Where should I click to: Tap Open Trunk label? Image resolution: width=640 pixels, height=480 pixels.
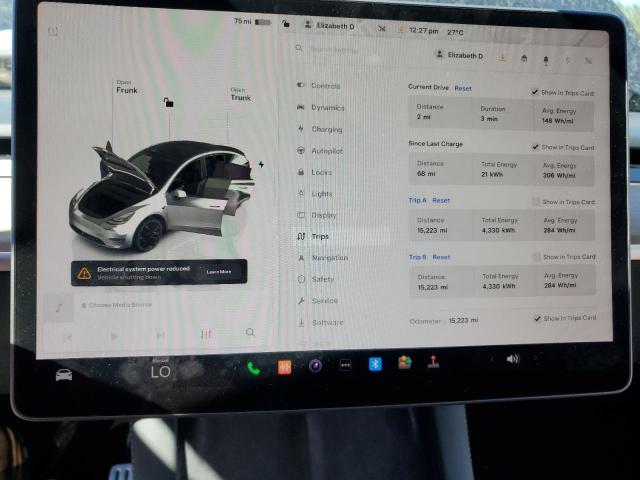tap(241, 94)
